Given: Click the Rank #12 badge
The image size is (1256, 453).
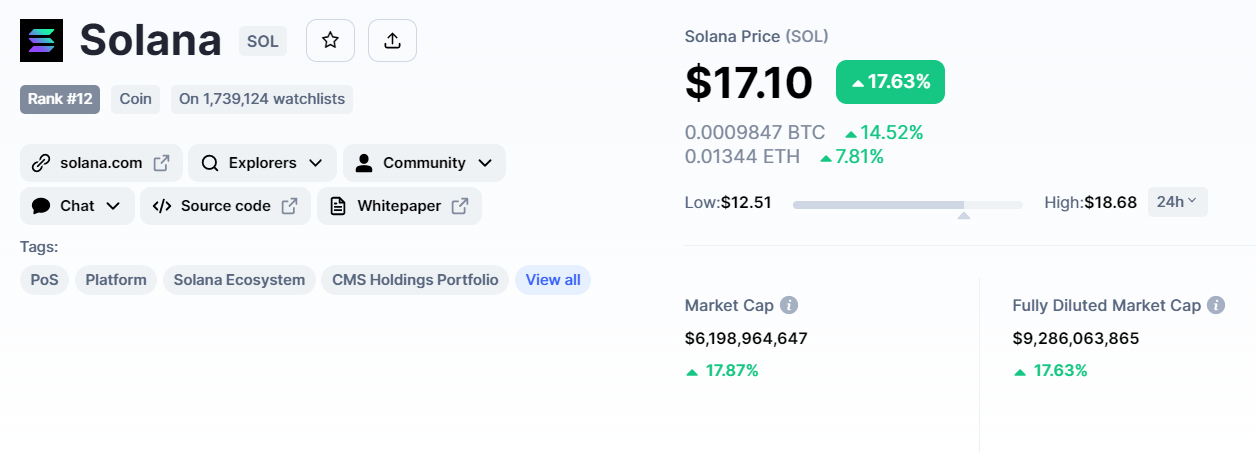Looking at the screenshot, I should (60, 99).
